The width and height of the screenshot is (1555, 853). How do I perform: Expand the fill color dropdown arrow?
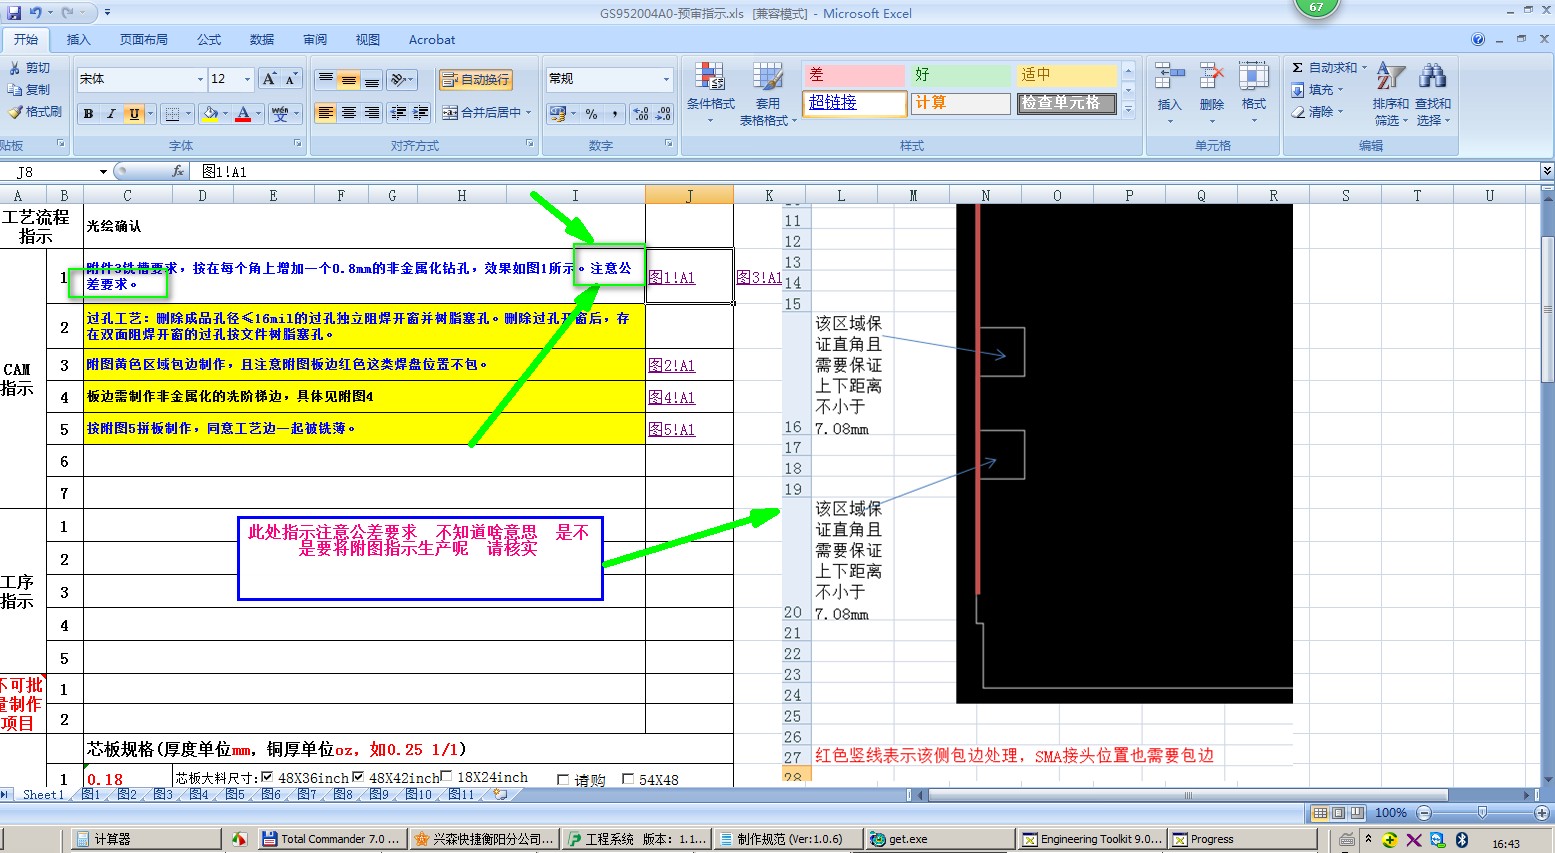(225, 114)
